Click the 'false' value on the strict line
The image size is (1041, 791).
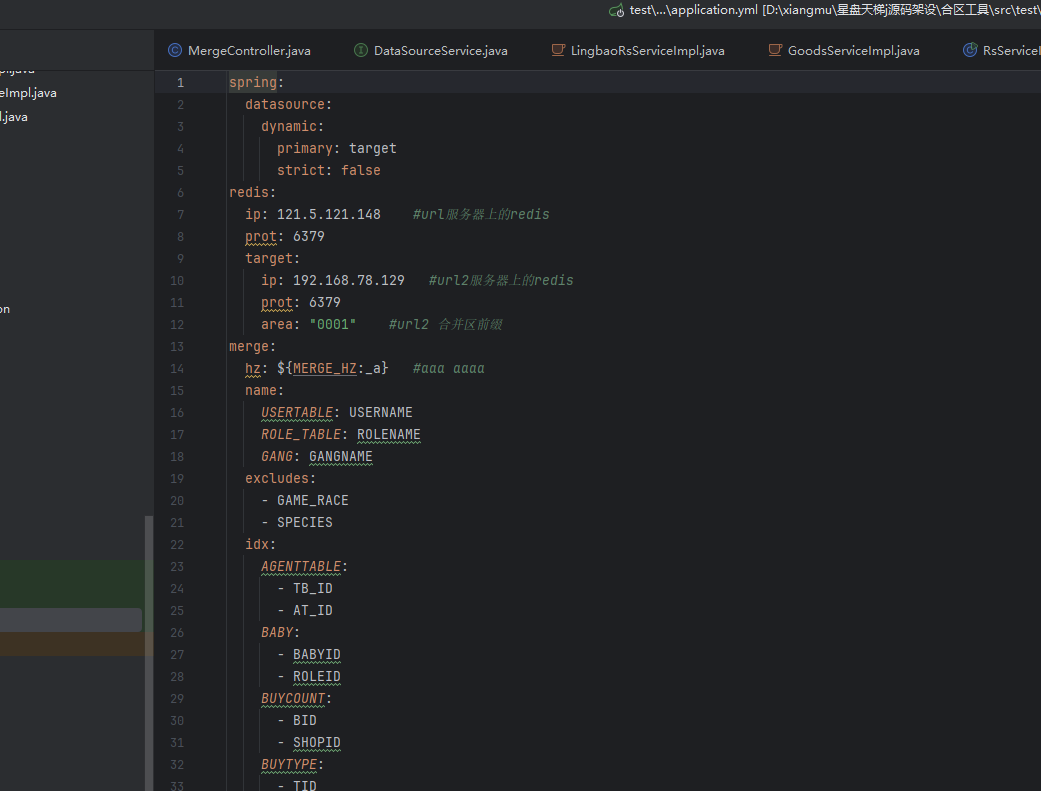[360, 170]
